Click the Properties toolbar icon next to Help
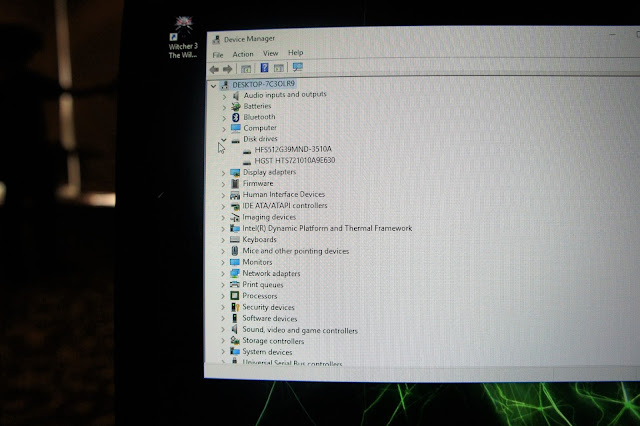 (279, 68)
